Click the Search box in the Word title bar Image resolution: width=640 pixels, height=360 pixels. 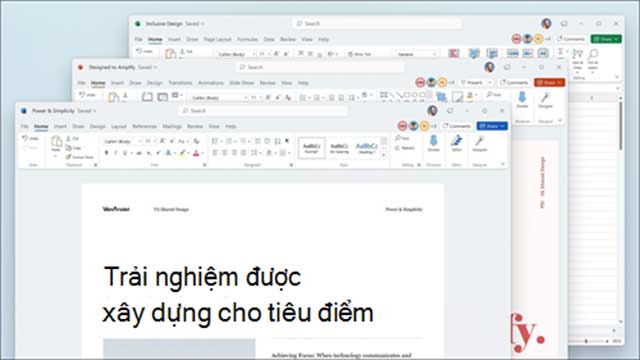click(263, 111)
